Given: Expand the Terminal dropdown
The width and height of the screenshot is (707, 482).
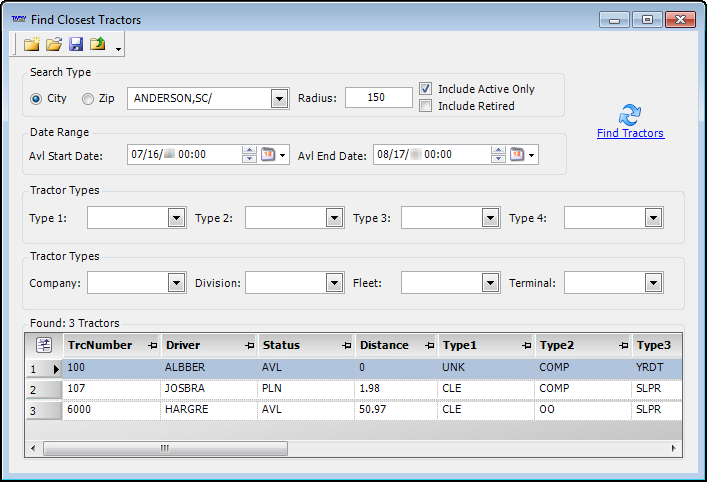Looking at the screenshot, I should [x=653, y=283].
